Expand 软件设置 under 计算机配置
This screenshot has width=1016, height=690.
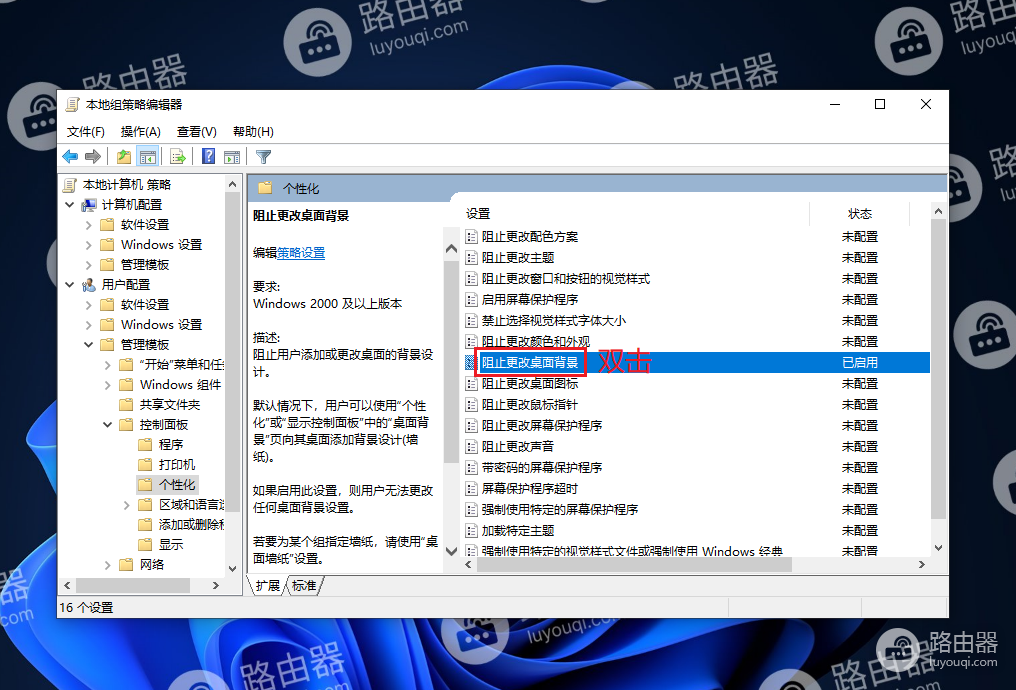(x=89, y=225)
